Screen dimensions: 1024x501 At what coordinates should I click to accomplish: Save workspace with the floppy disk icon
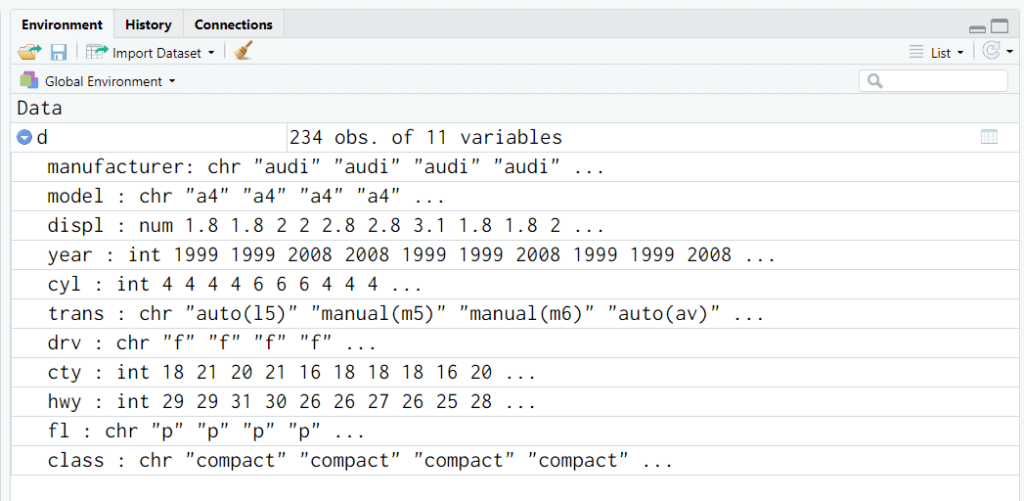[59, 52]
